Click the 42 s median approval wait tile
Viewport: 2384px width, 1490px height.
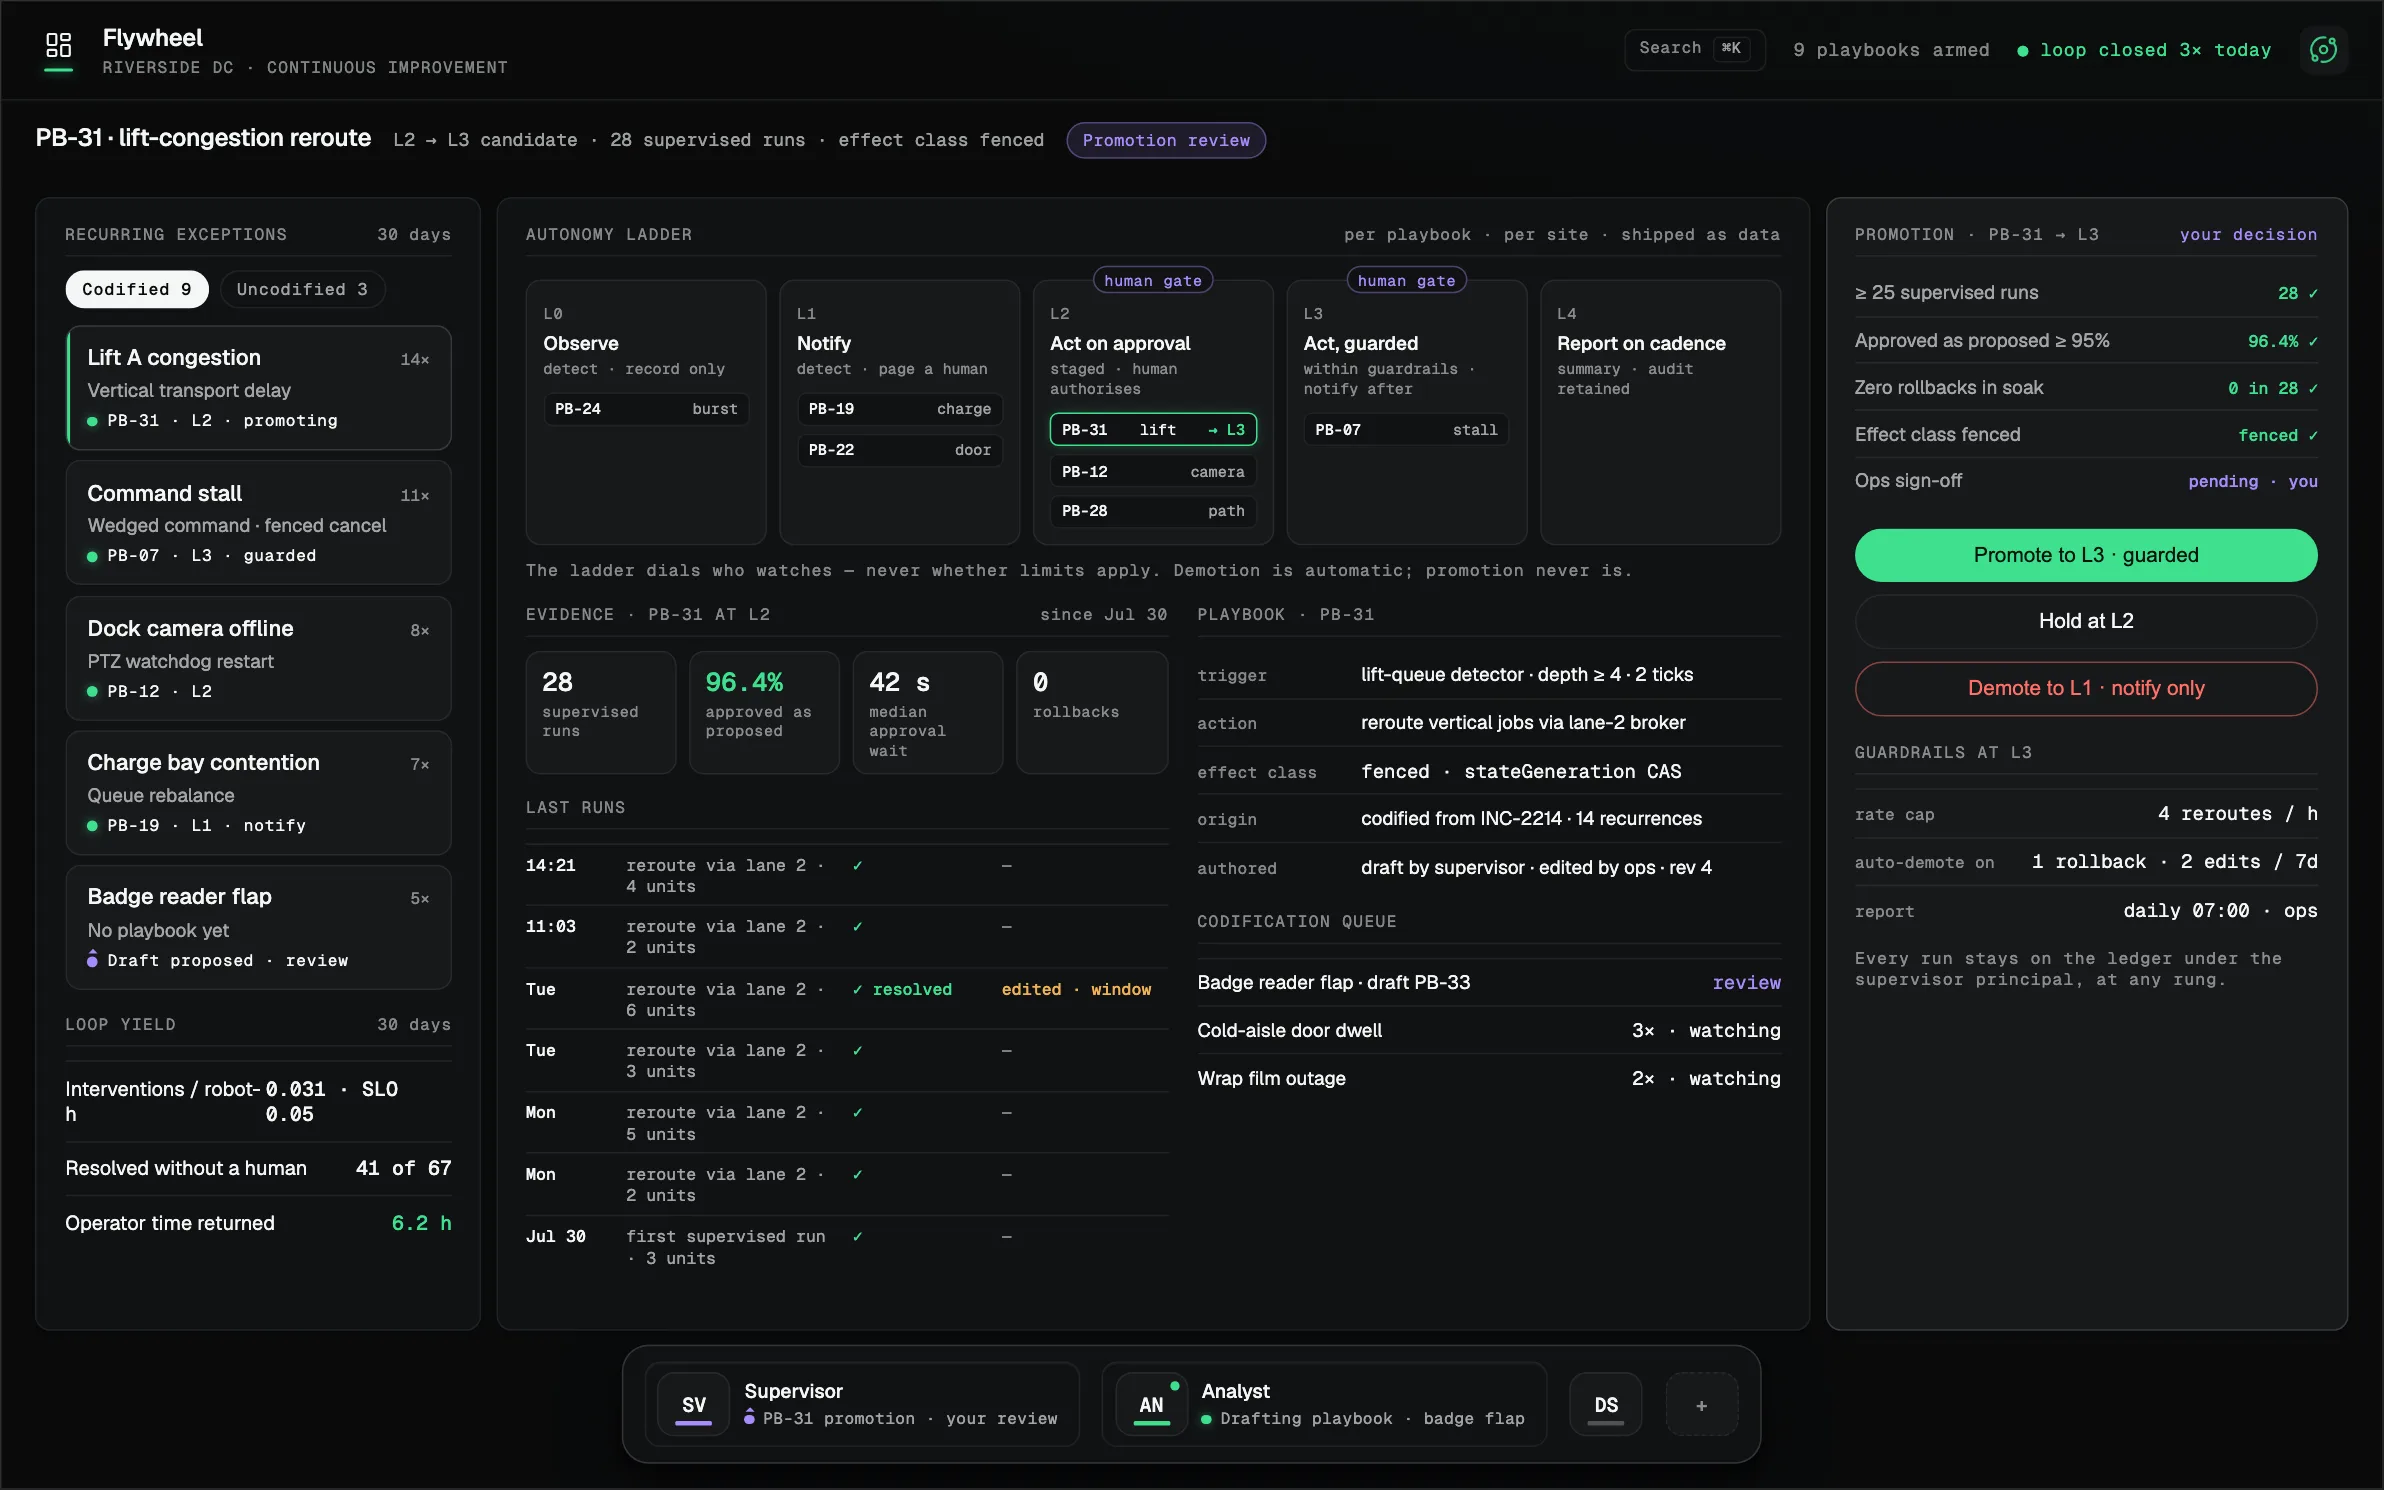pyautogui.click(x=927, y=713)
